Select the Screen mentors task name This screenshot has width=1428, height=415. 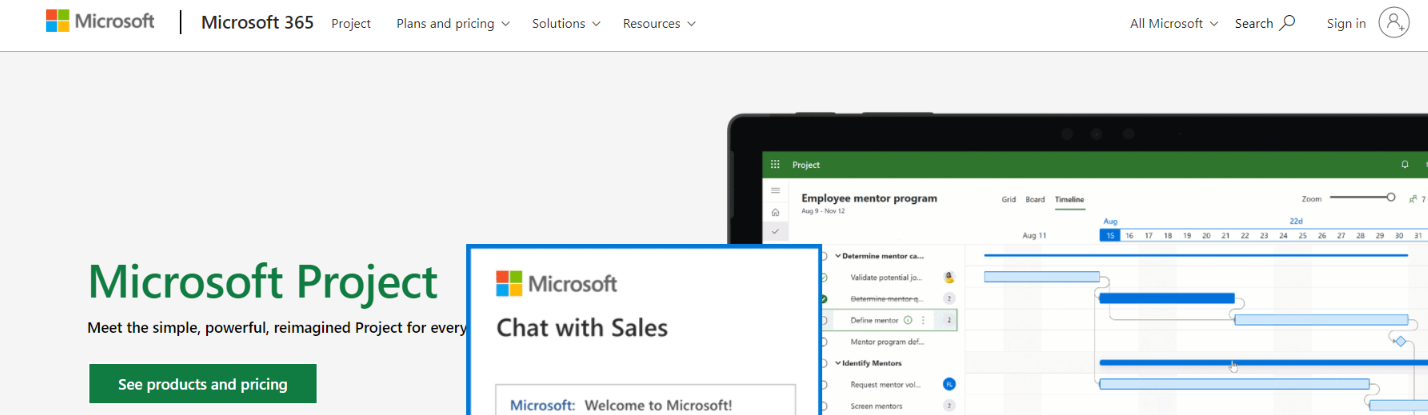tap(876, 406)
